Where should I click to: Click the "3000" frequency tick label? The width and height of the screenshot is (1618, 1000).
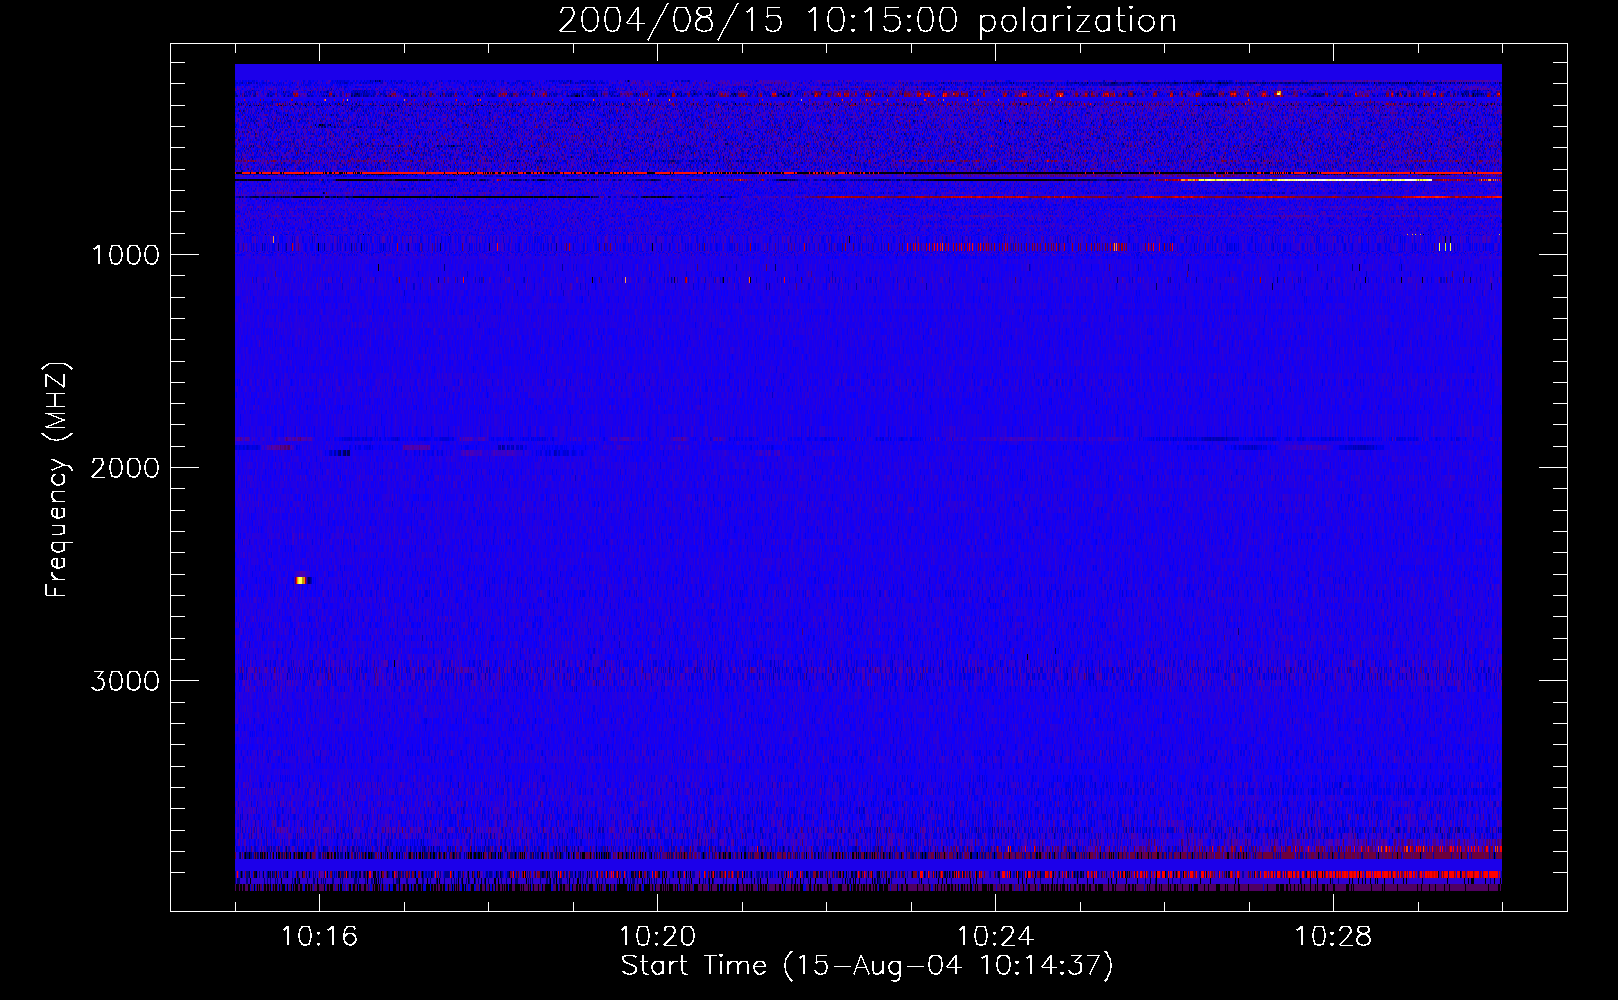pyautogui.click(x=125, y=681)
